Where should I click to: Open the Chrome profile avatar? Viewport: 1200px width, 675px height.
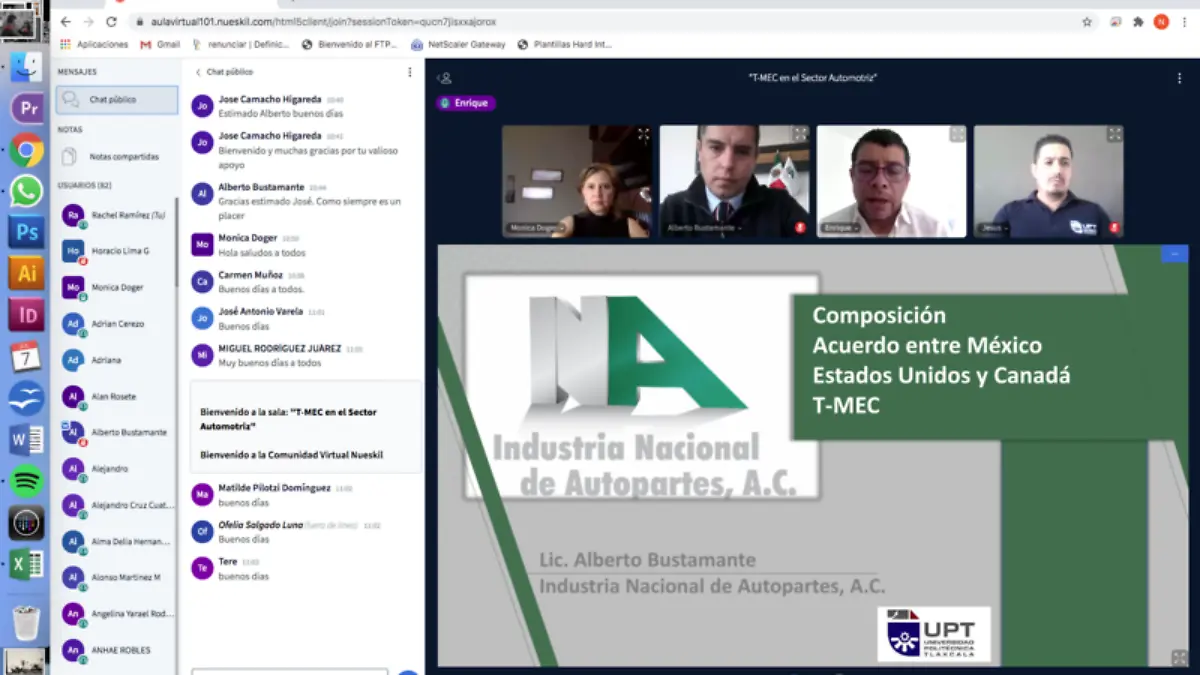click(x=1161, y=21)
